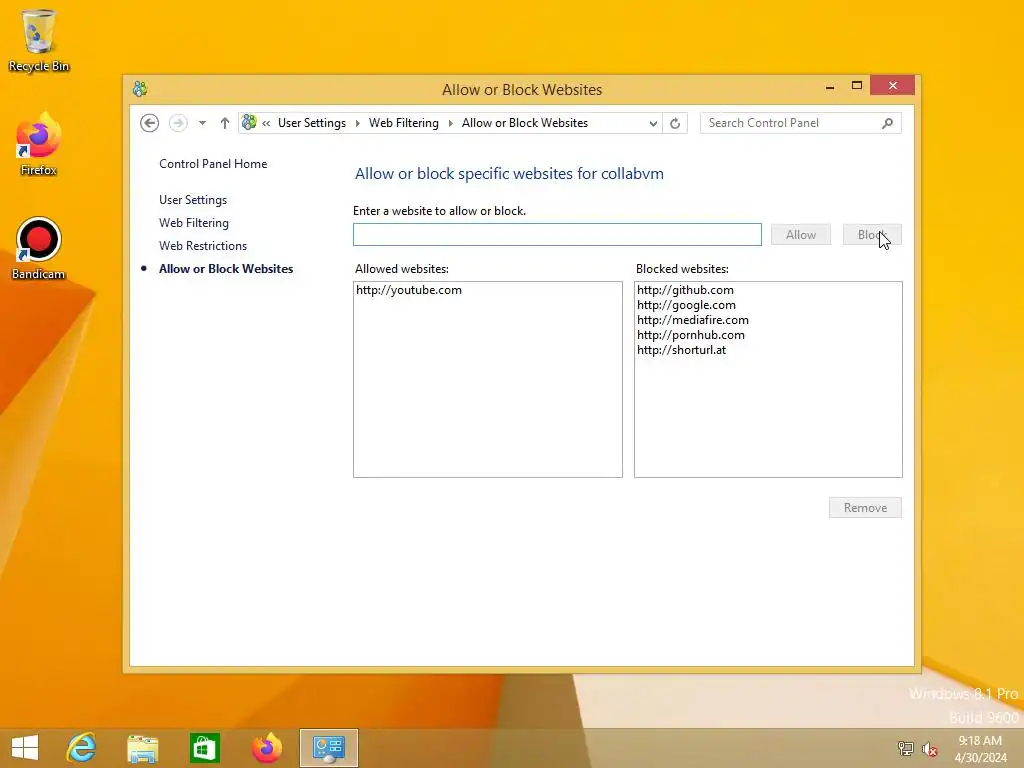Open the taskbar clock and date
This screenshot has height=768, width=1024.
point(980,749)
